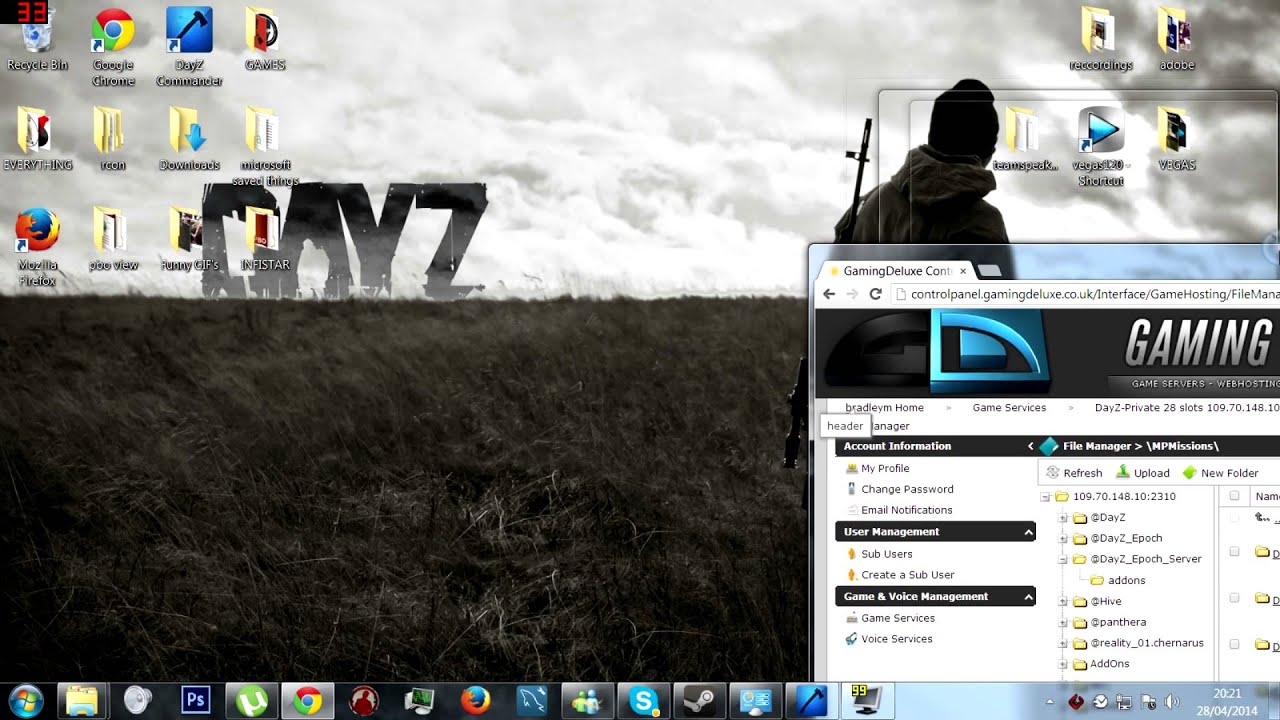This screenshot has width=1280, height=720.
Task: Open Voice Services in the sidebar
Action: point(896,639)
